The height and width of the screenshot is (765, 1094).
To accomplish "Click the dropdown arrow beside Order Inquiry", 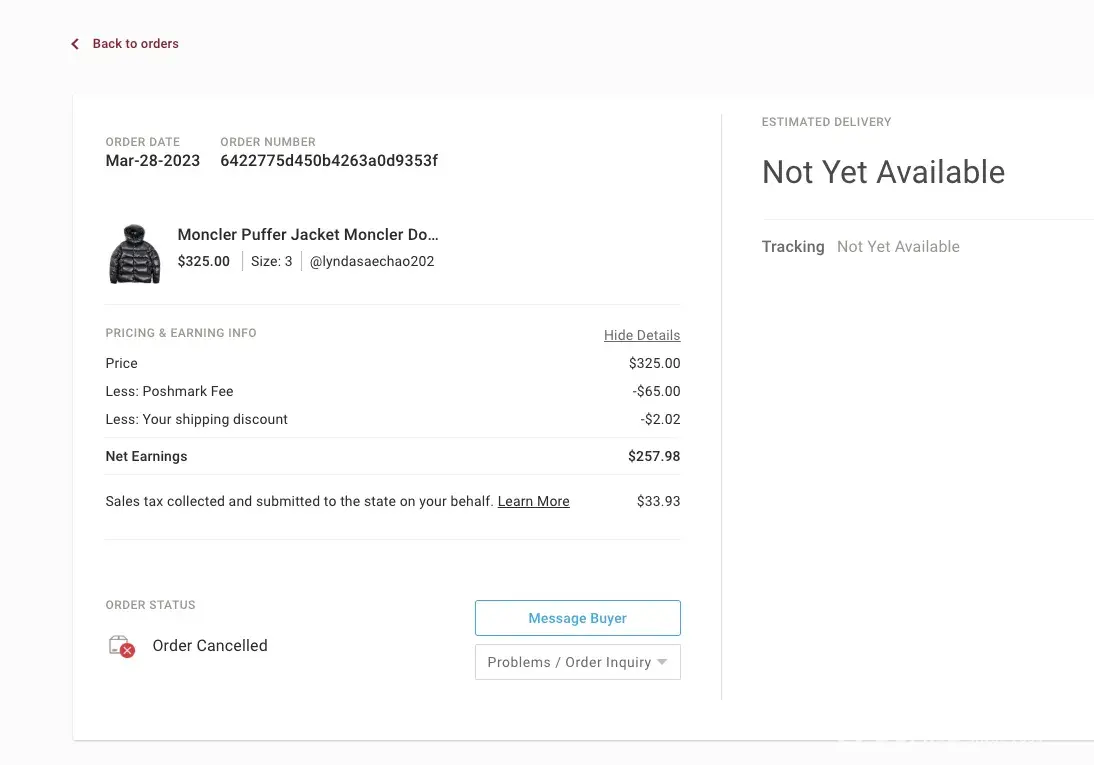I will pos(662,662).
